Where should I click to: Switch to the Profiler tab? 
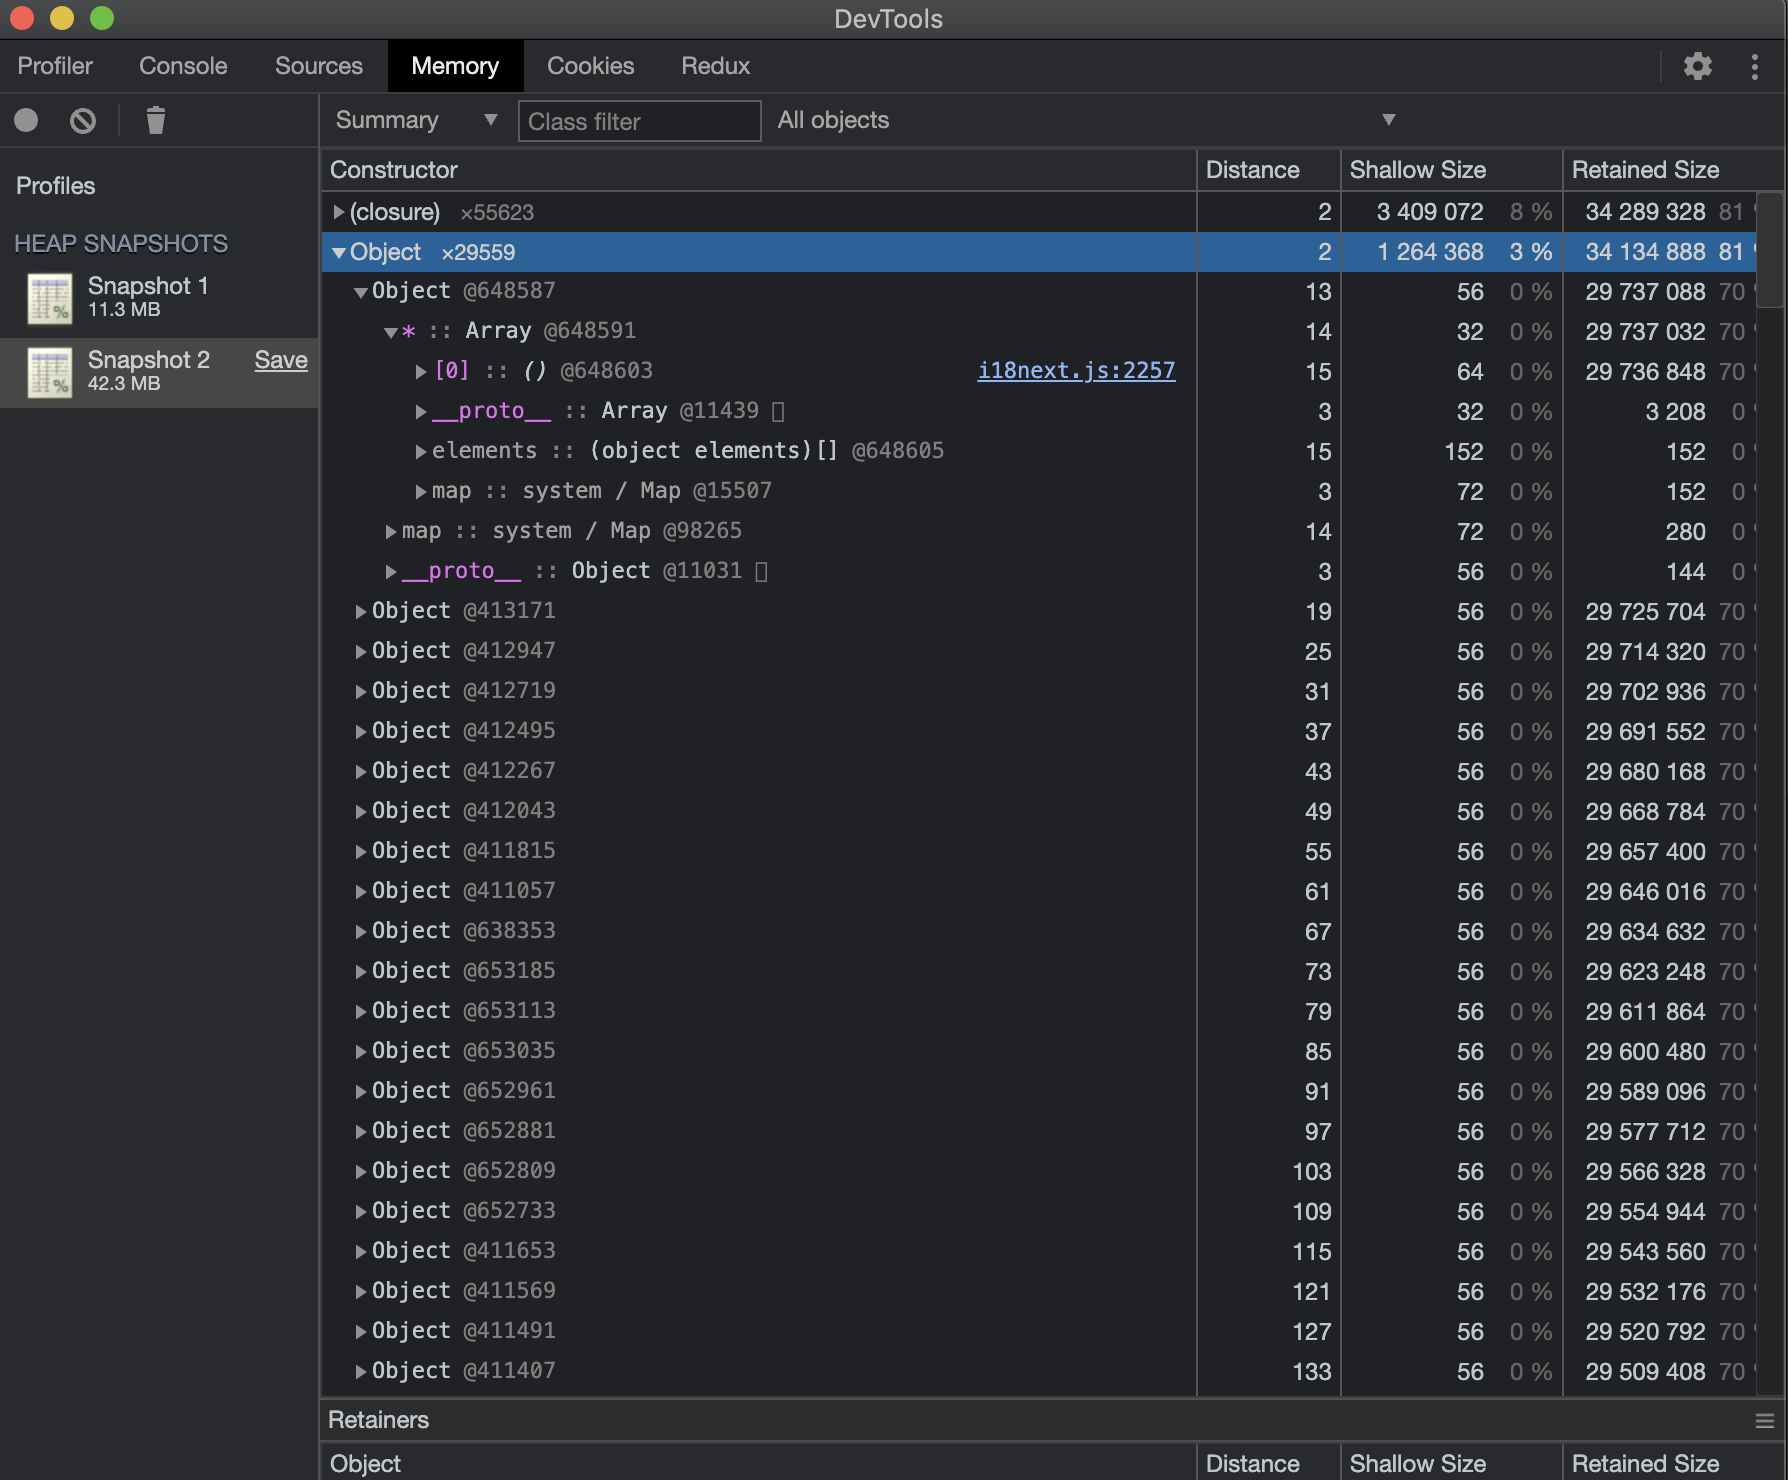click(55, 66)
